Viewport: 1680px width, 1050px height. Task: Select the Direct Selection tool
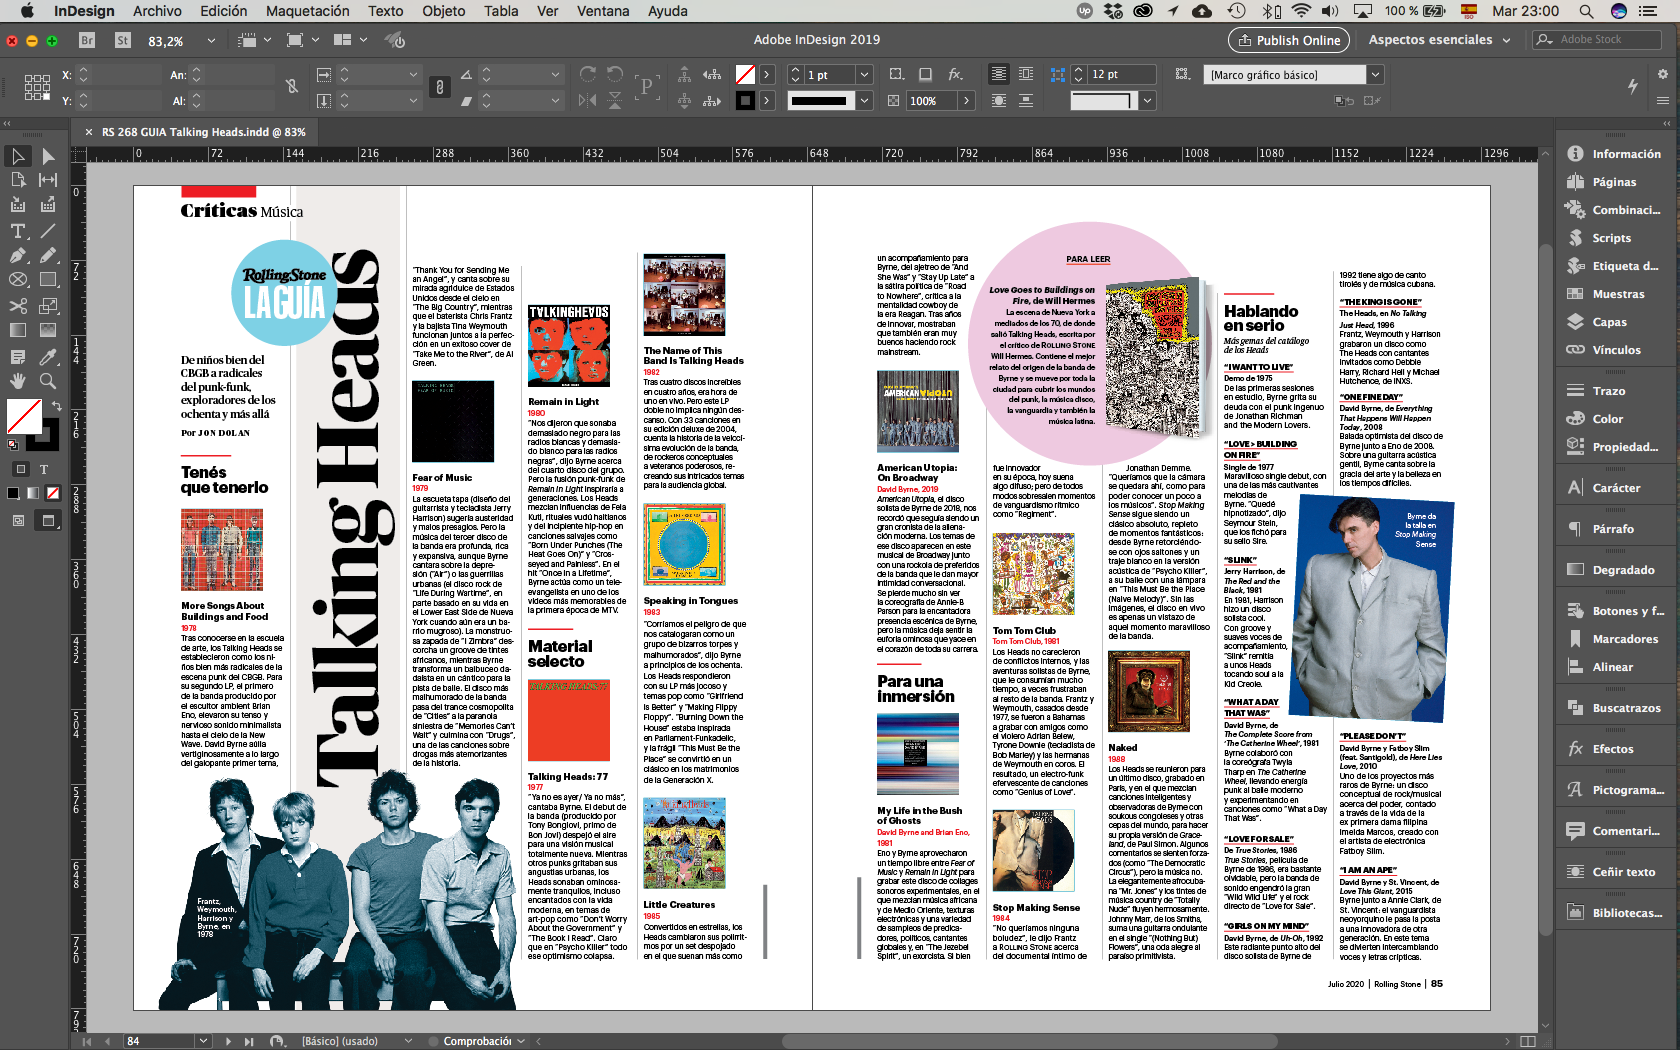pos(48,156)
